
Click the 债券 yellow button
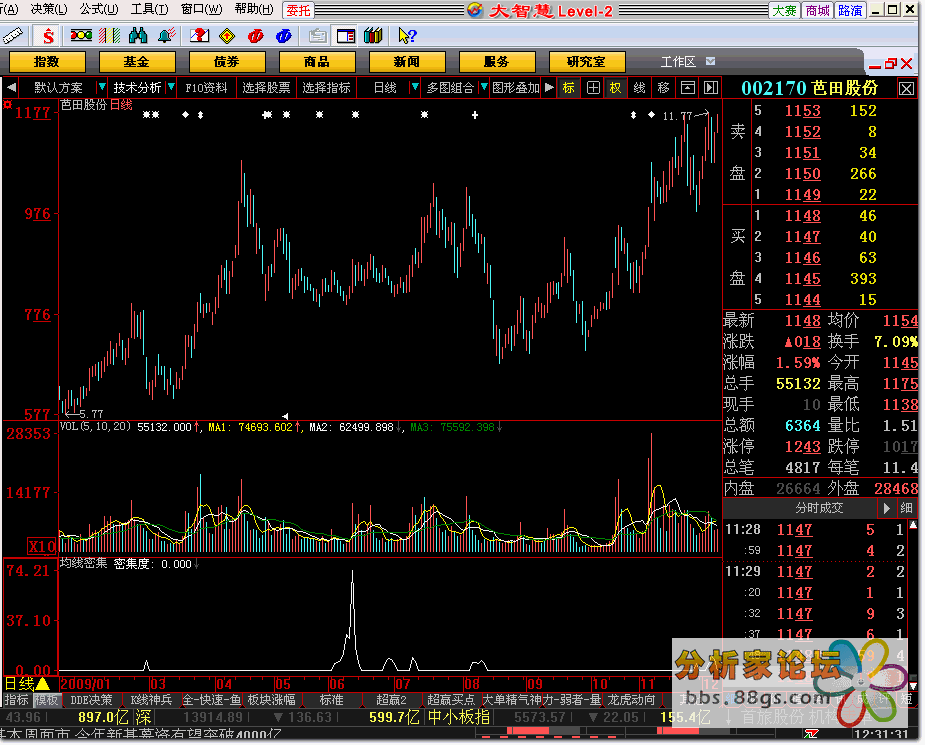pos(227,62)
